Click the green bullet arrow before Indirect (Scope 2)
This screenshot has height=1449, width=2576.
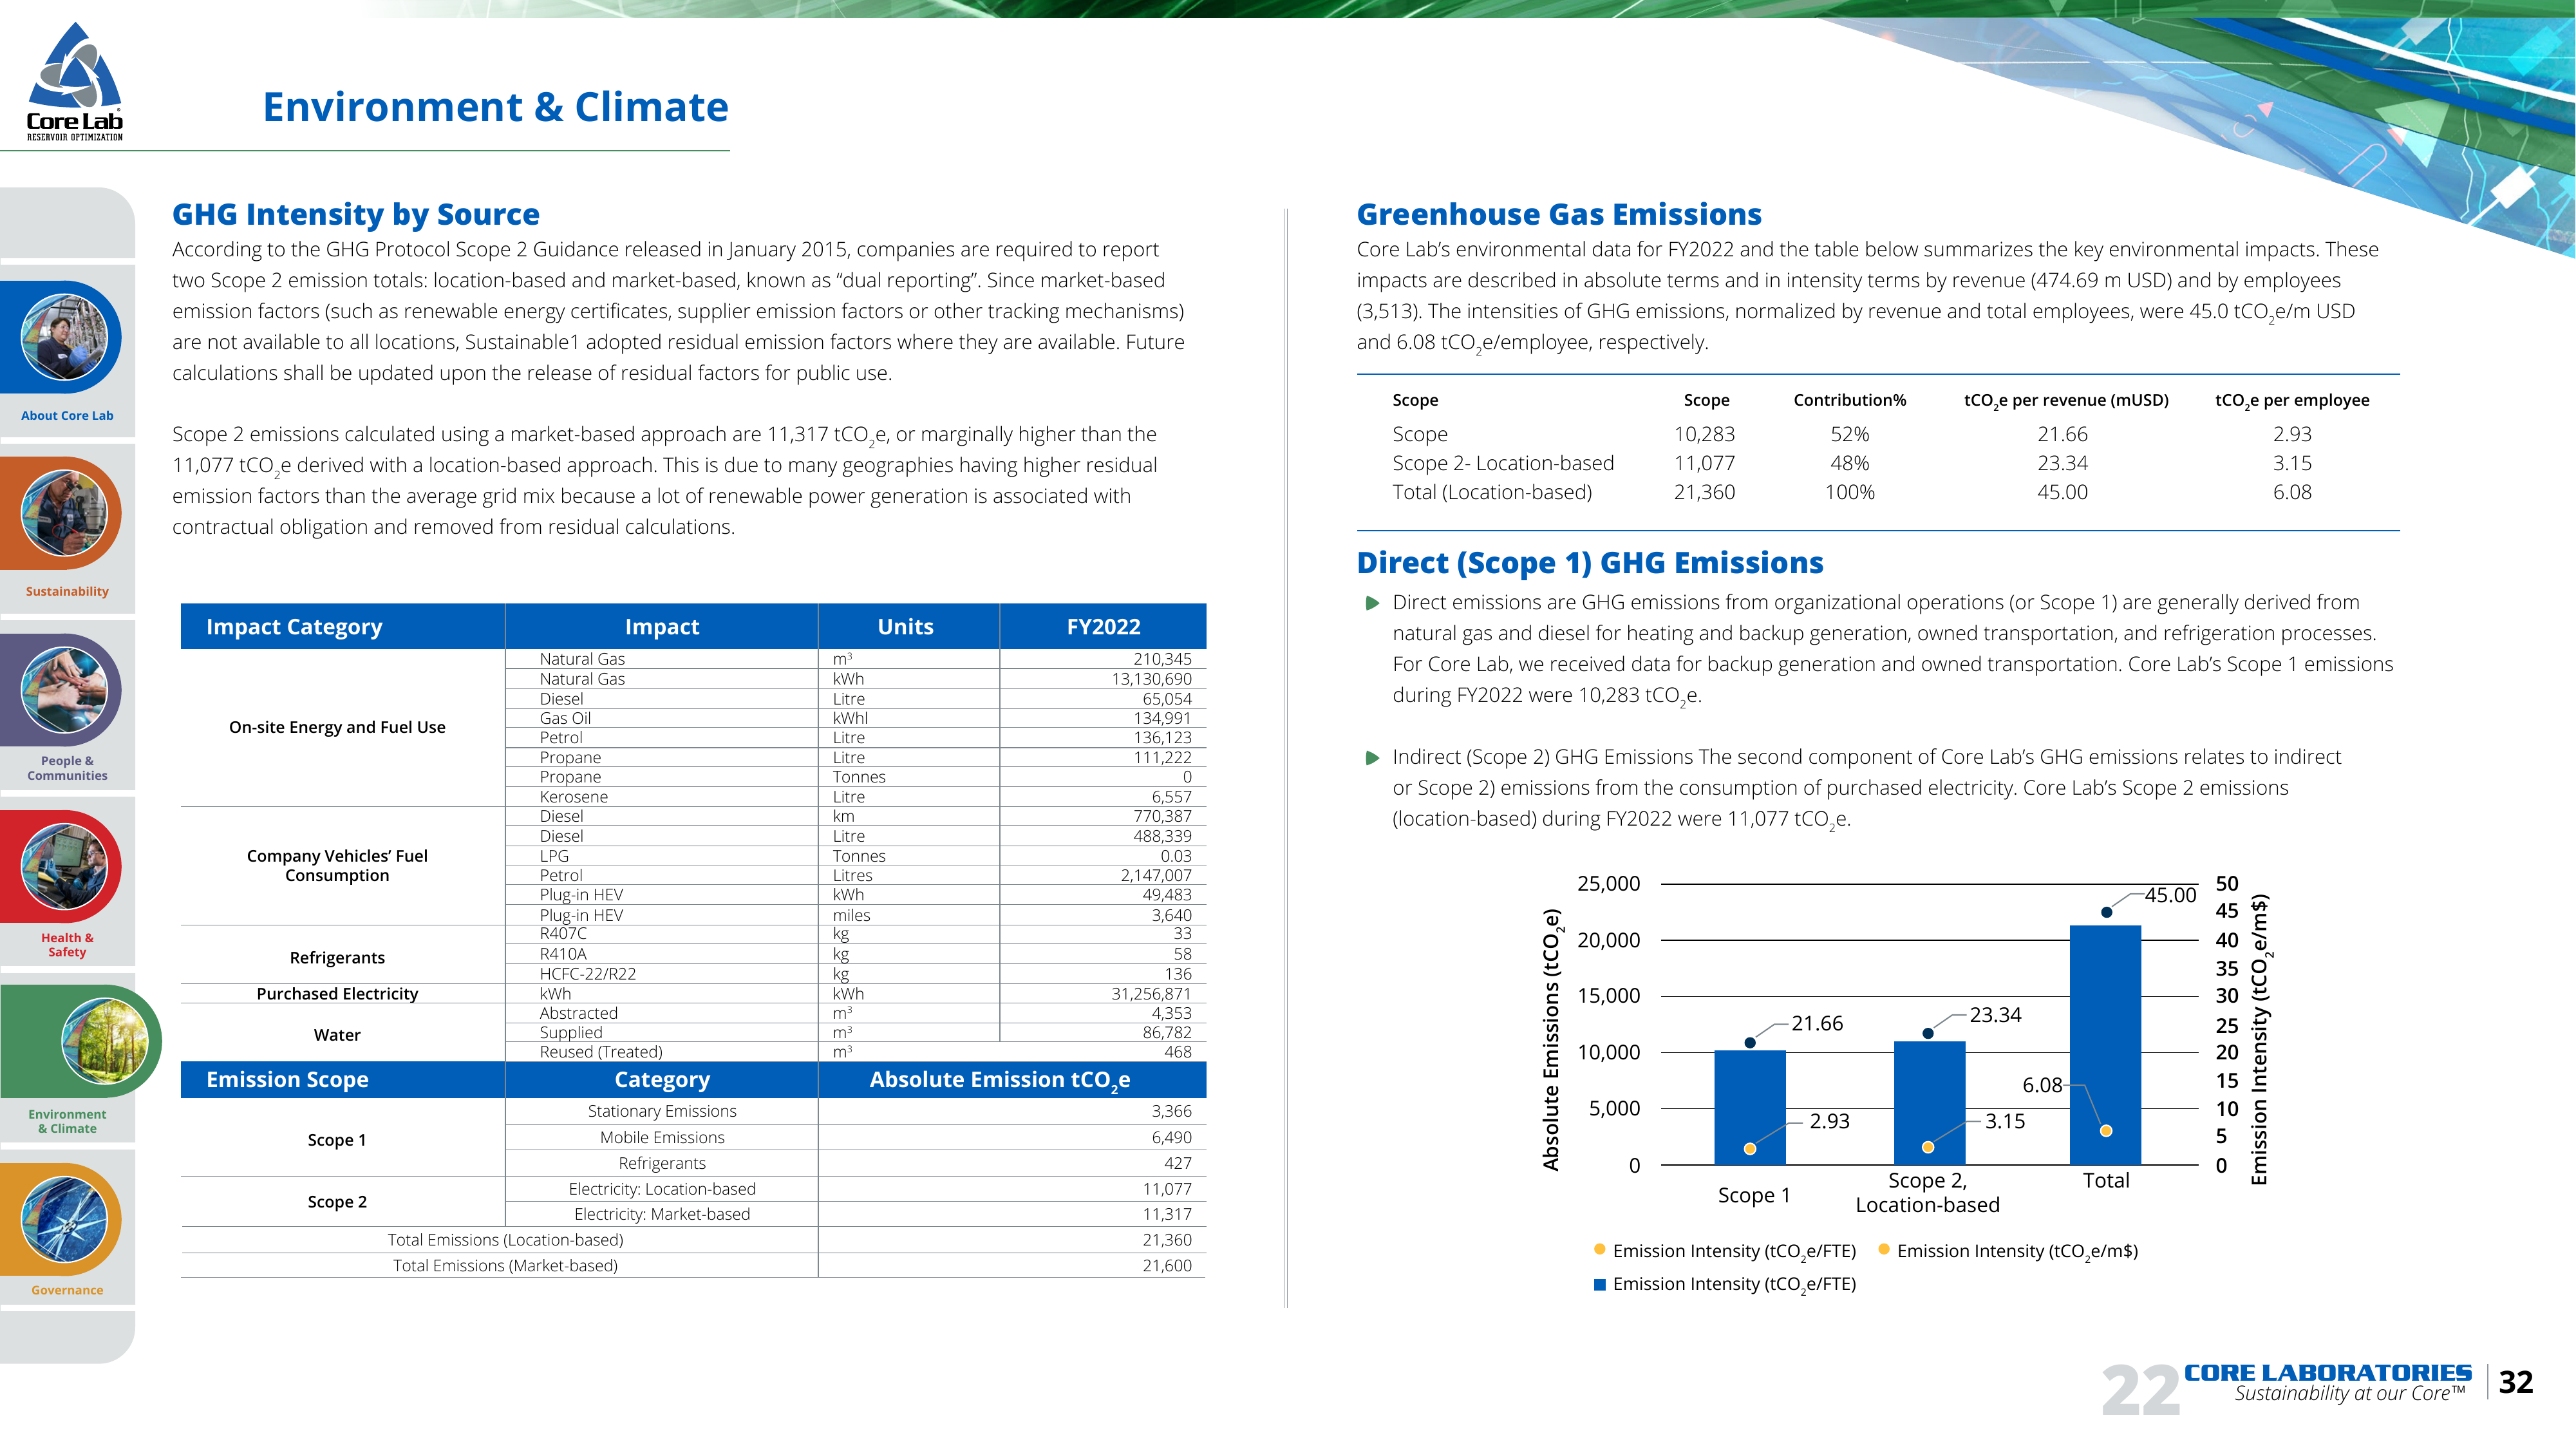[1373, 758]
